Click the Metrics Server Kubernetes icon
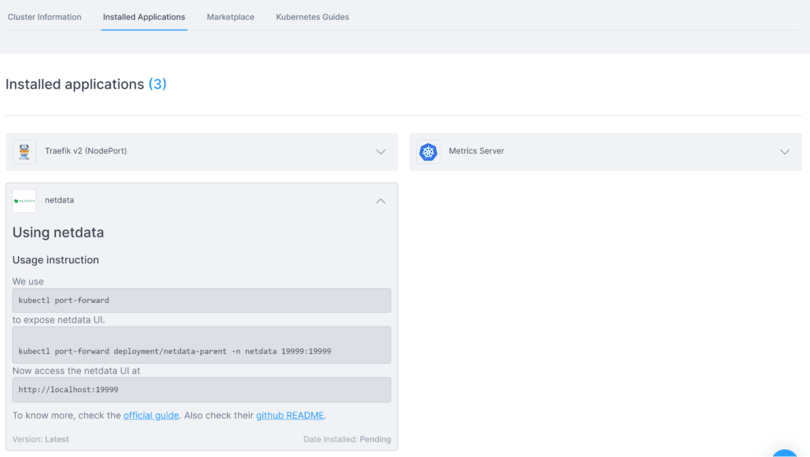The width and height of the screenshot is (810, 457). point(428,152)
